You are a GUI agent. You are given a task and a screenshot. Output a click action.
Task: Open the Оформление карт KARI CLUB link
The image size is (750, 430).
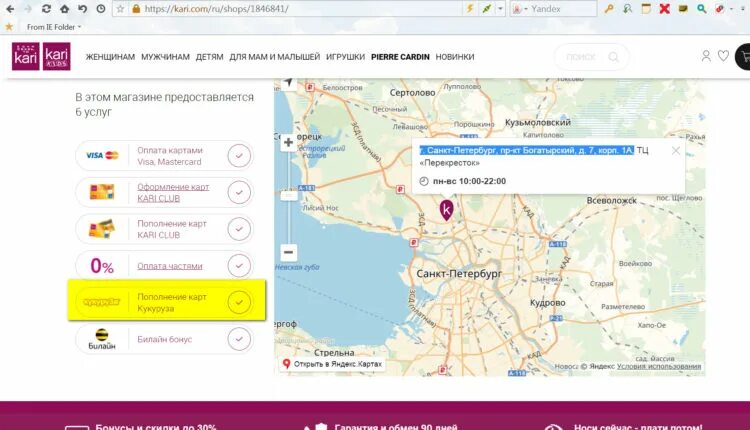click(x=173, y=192)
